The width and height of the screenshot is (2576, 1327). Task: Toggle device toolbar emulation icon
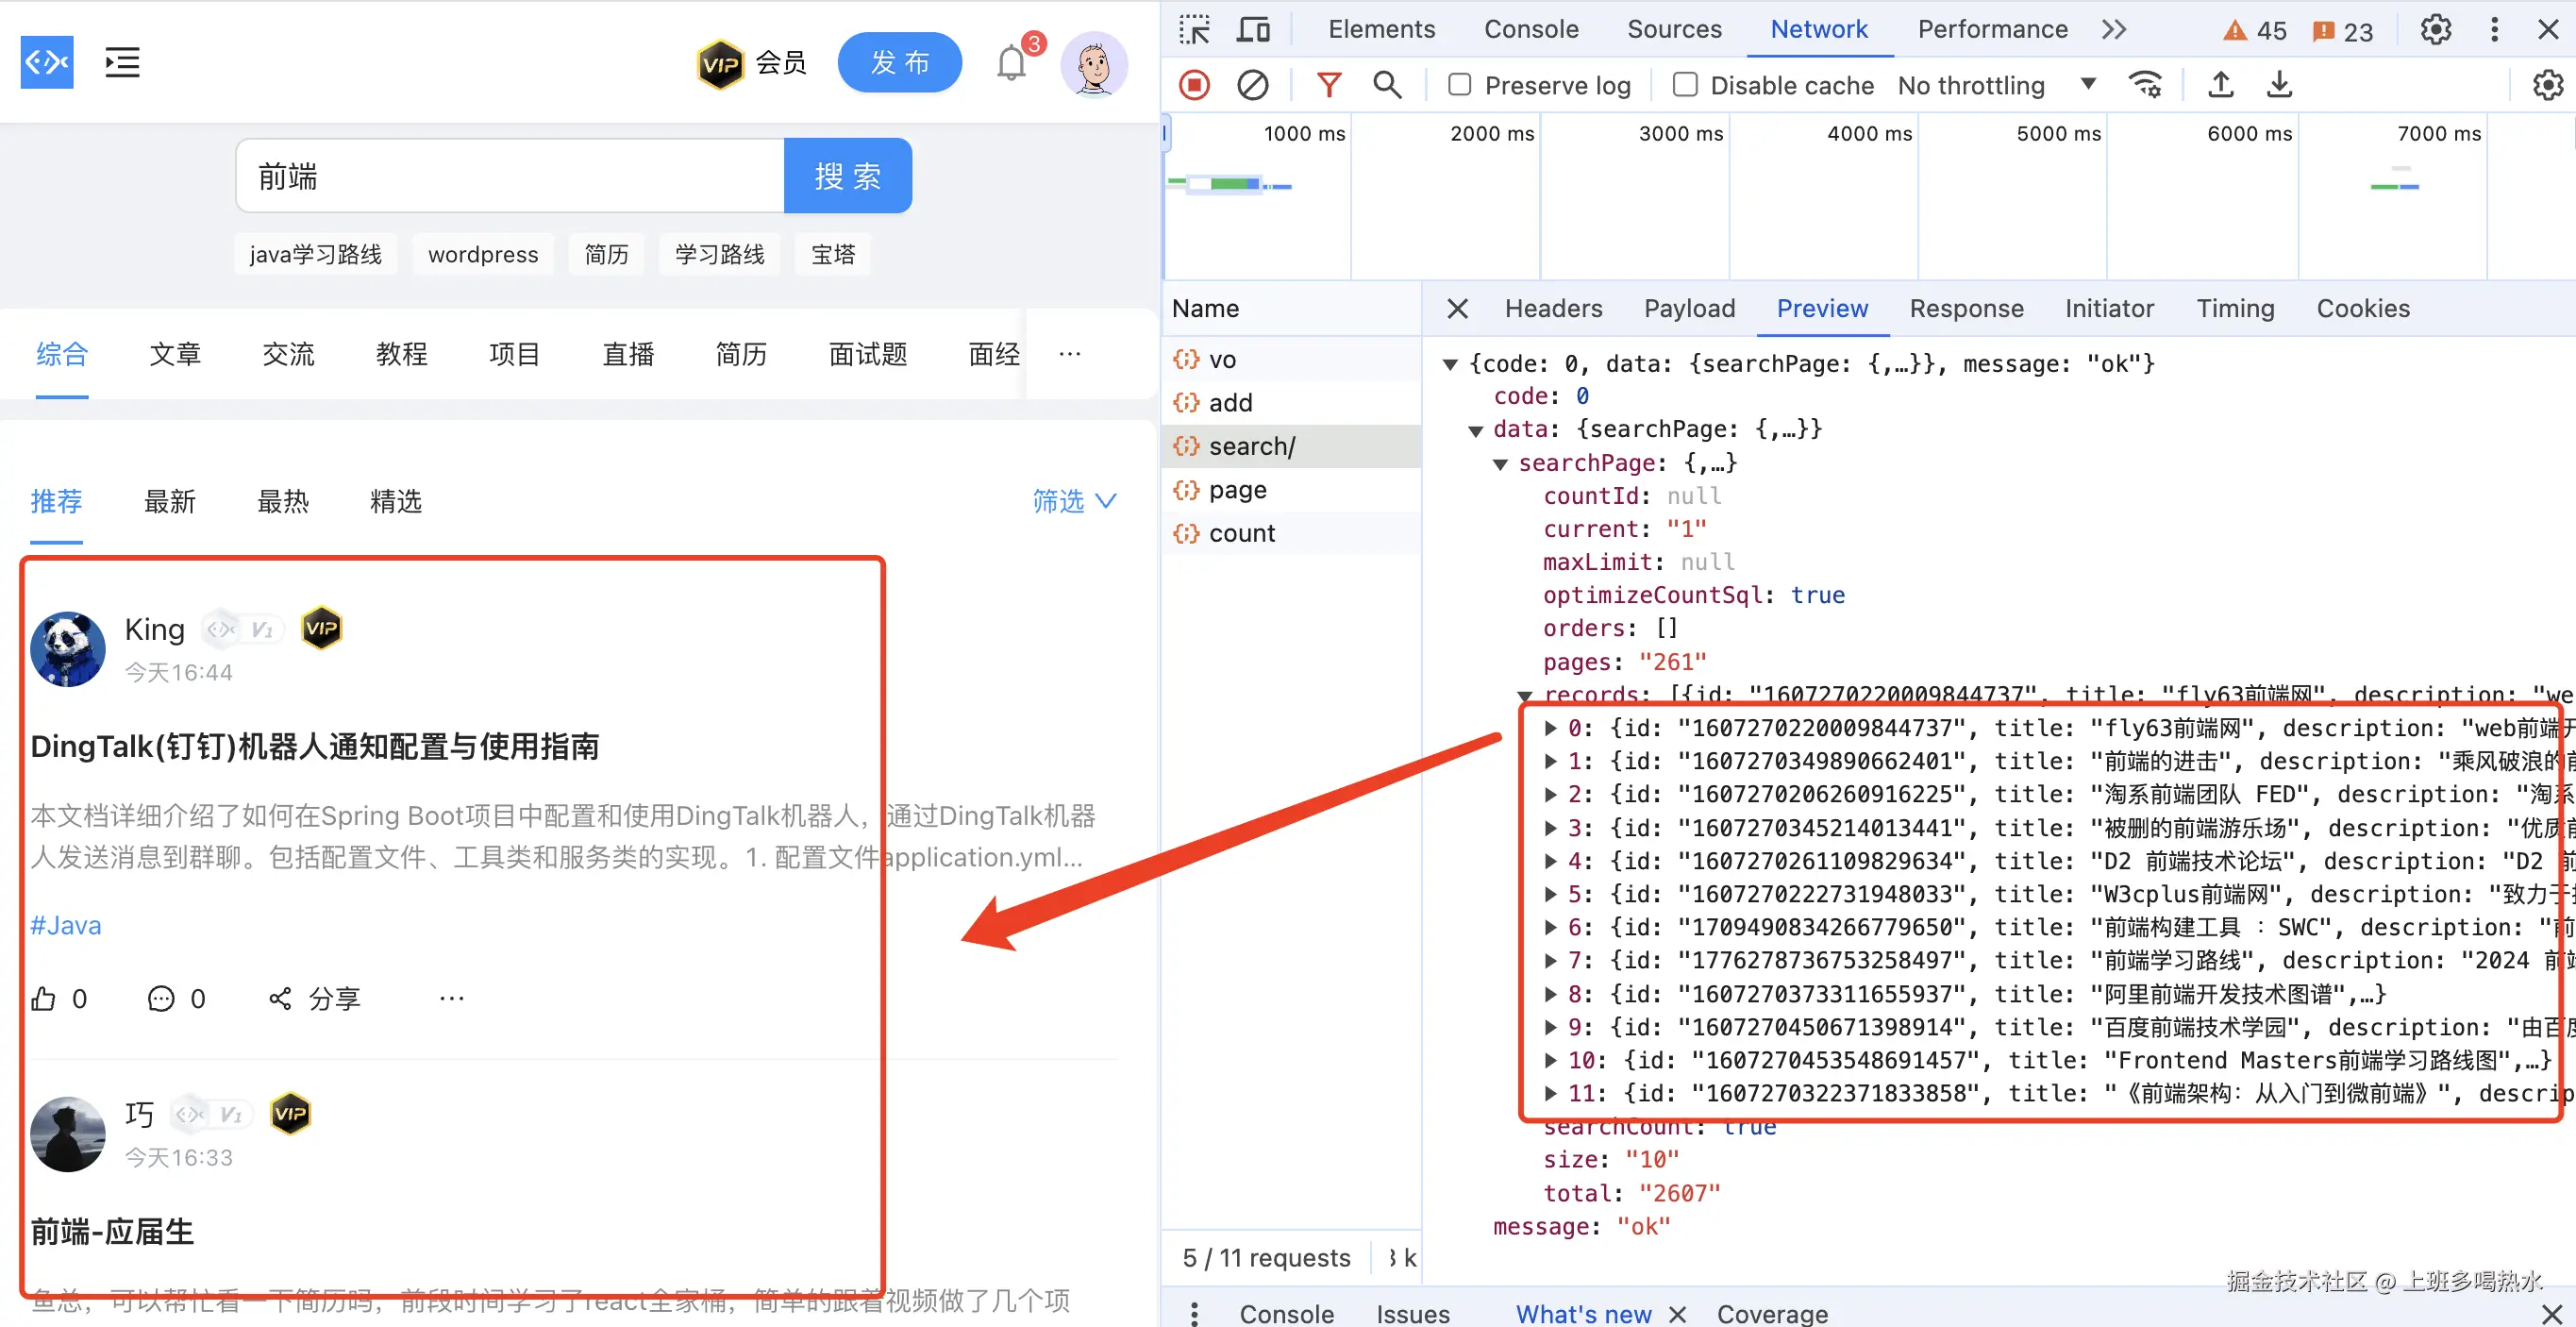point(1252,29)
